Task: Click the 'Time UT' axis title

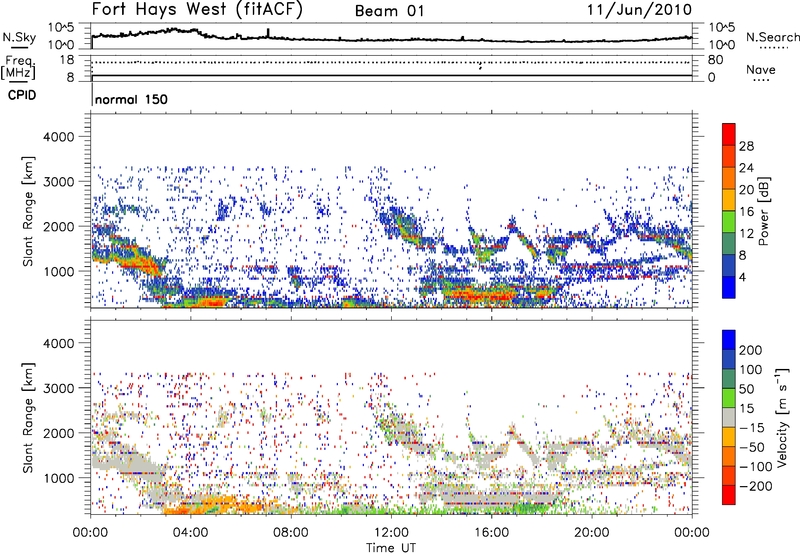Action: tap(391, 547)
